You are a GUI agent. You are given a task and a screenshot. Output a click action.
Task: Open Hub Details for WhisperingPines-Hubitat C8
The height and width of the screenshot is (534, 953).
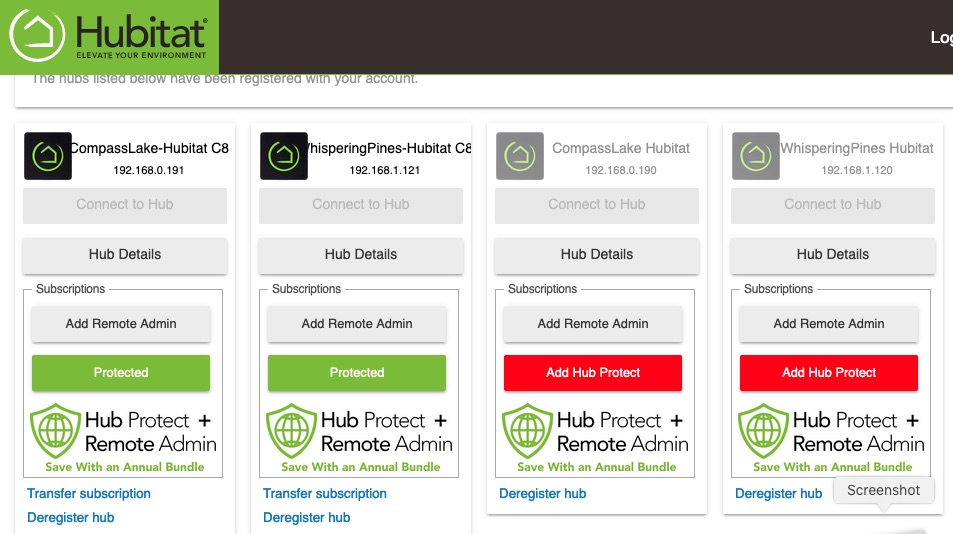tap(360, 255)
